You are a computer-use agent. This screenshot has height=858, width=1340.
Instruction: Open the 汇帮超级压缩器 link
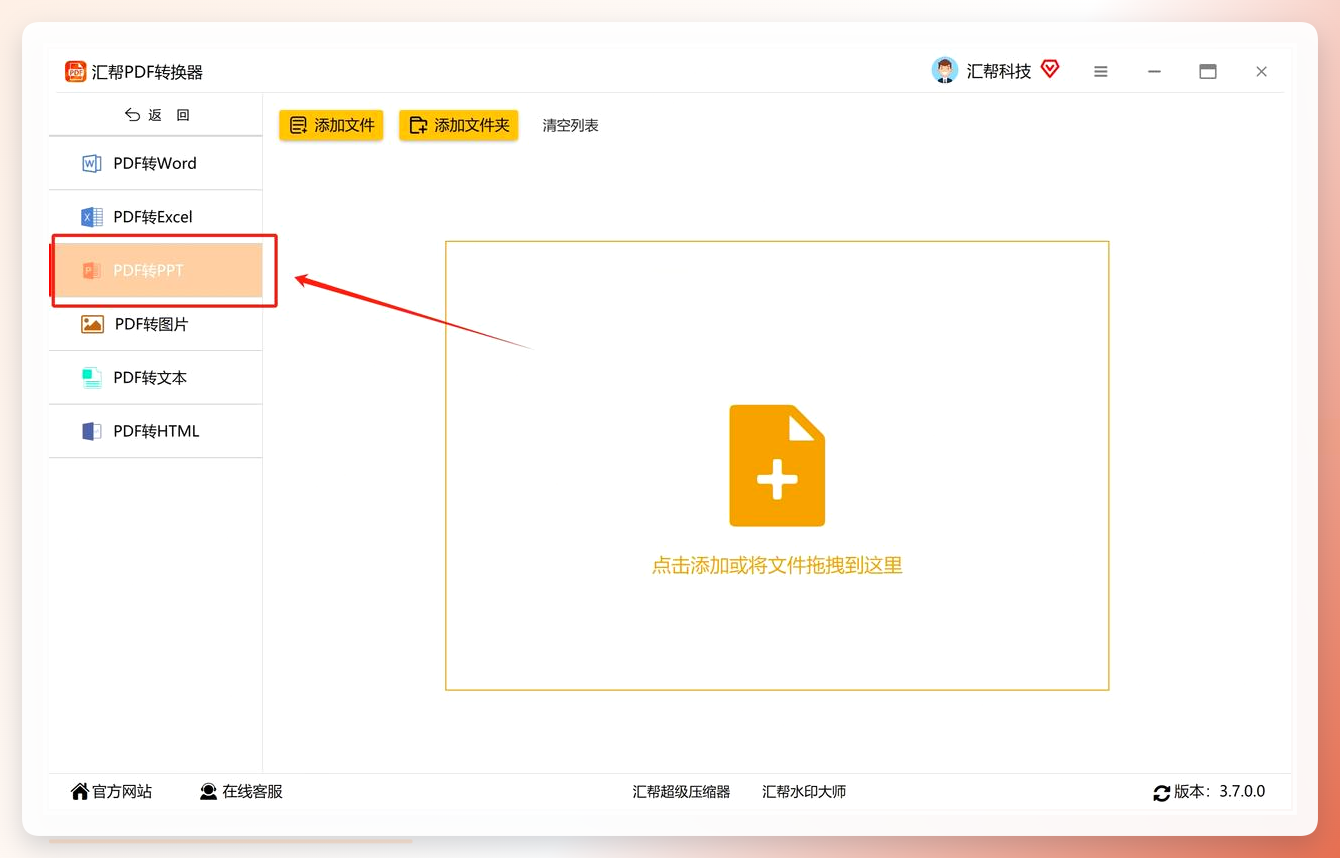pyautogui.click(x=681, y=792)
